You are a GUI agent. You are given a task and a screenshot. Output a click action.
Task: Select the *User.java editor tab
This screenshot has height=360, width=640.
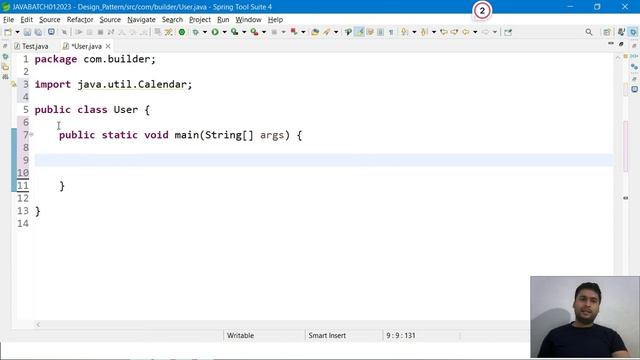pos(86,47)
